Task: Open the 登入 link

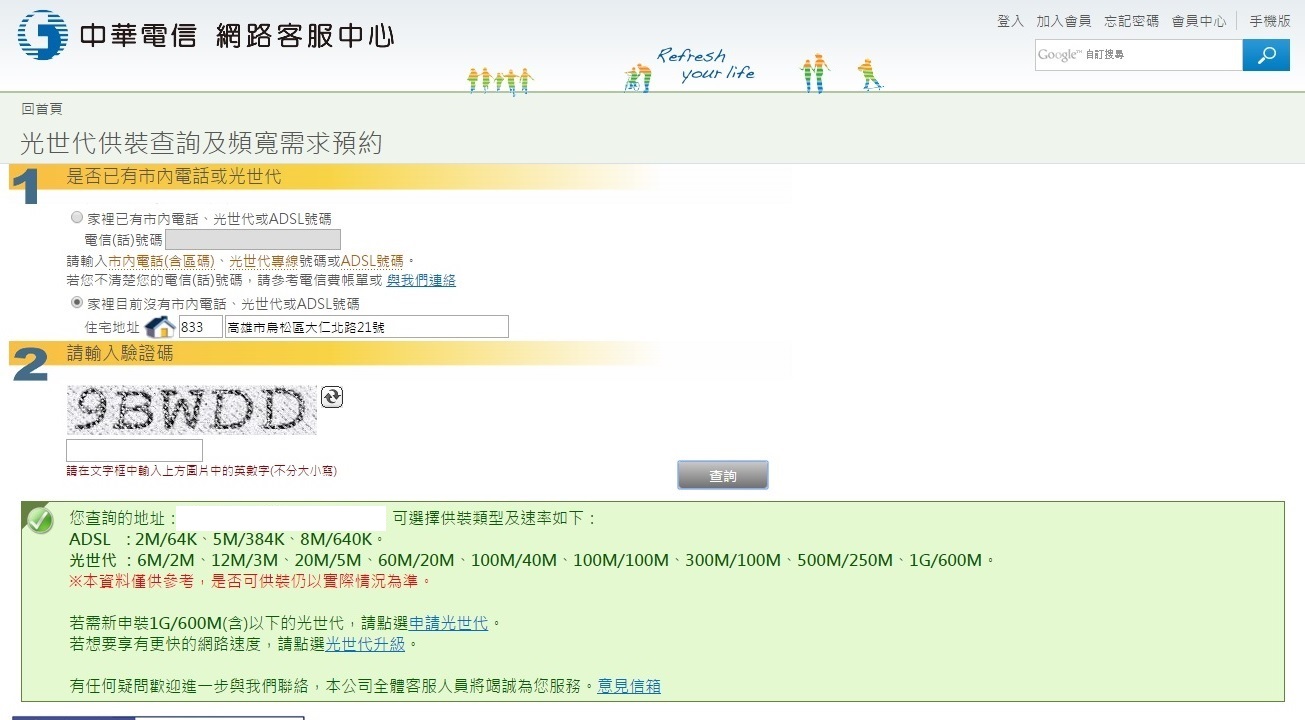Action: 1010,21
